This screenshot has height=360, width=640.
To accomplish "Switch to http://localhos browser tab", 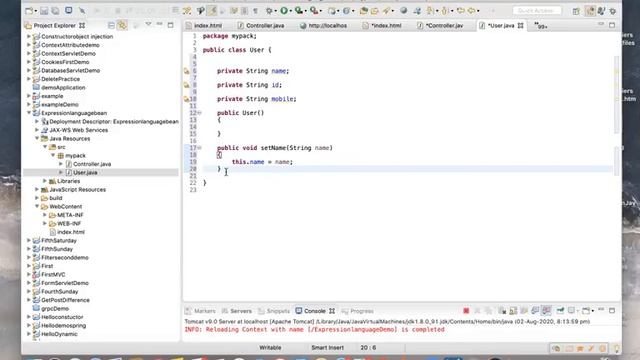I will point(324,25).
